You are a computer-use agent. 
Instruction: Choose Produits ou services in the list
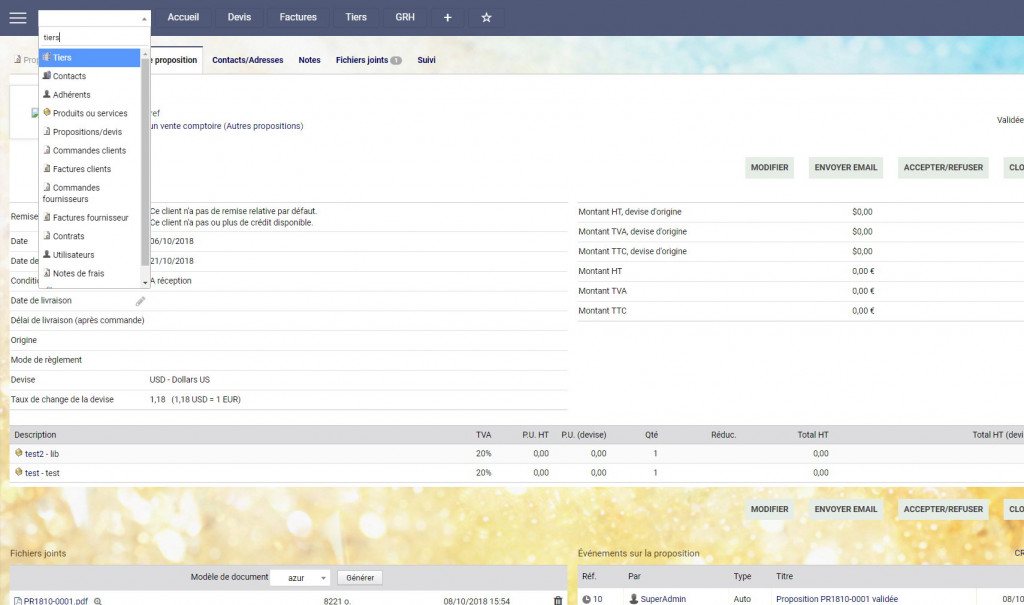coord(90,113)
